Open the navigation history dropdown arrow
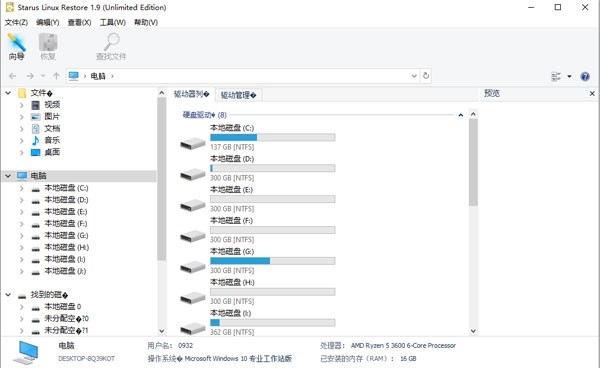The image size is (600, 368). click(x=43, y=76)
